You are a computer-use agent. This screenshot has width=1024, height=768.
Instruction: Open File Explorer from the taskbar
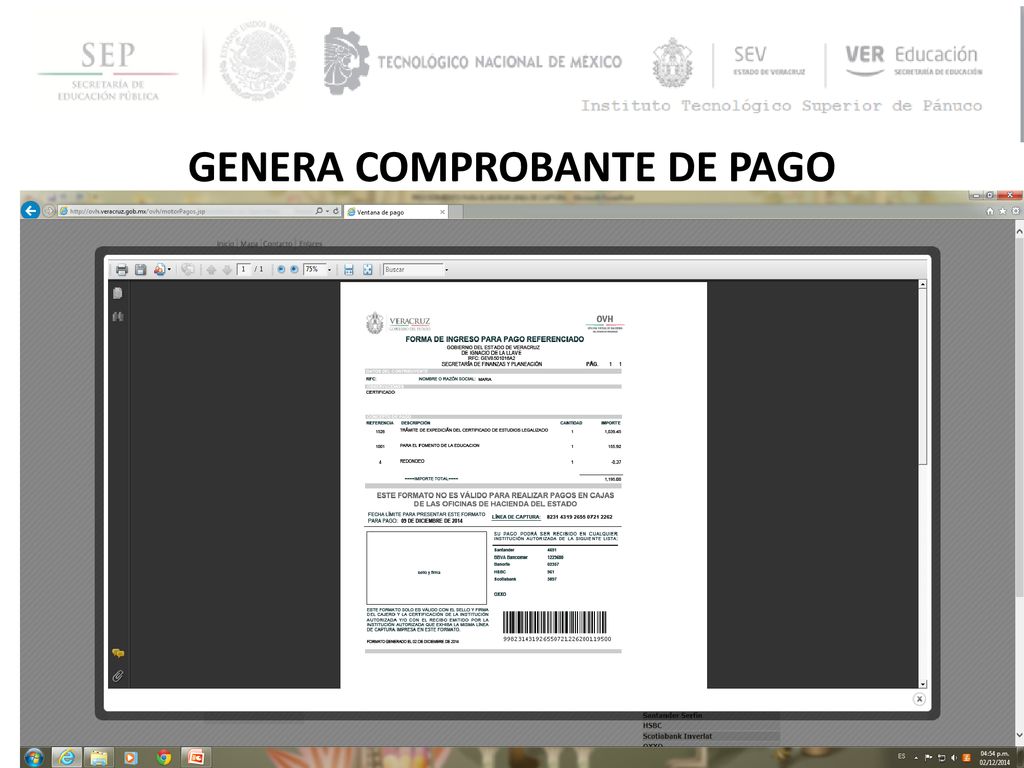tap(99, 758)
